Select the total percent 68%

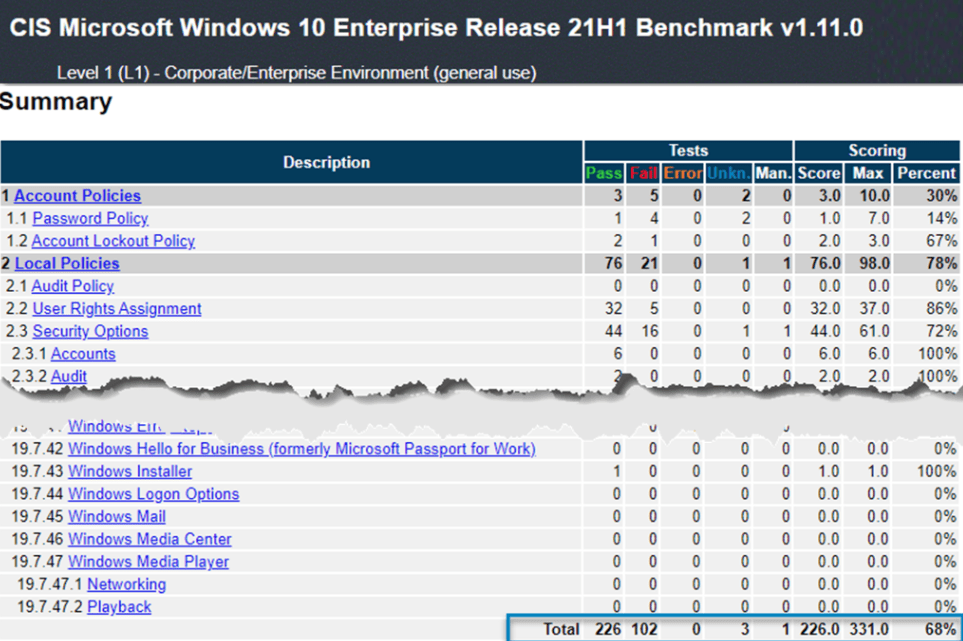tap(941, 629)
